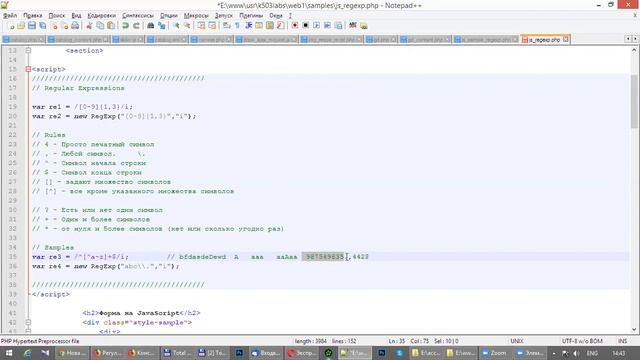
Task: Start macro recording with red dot icon
Action: (295, 26)
